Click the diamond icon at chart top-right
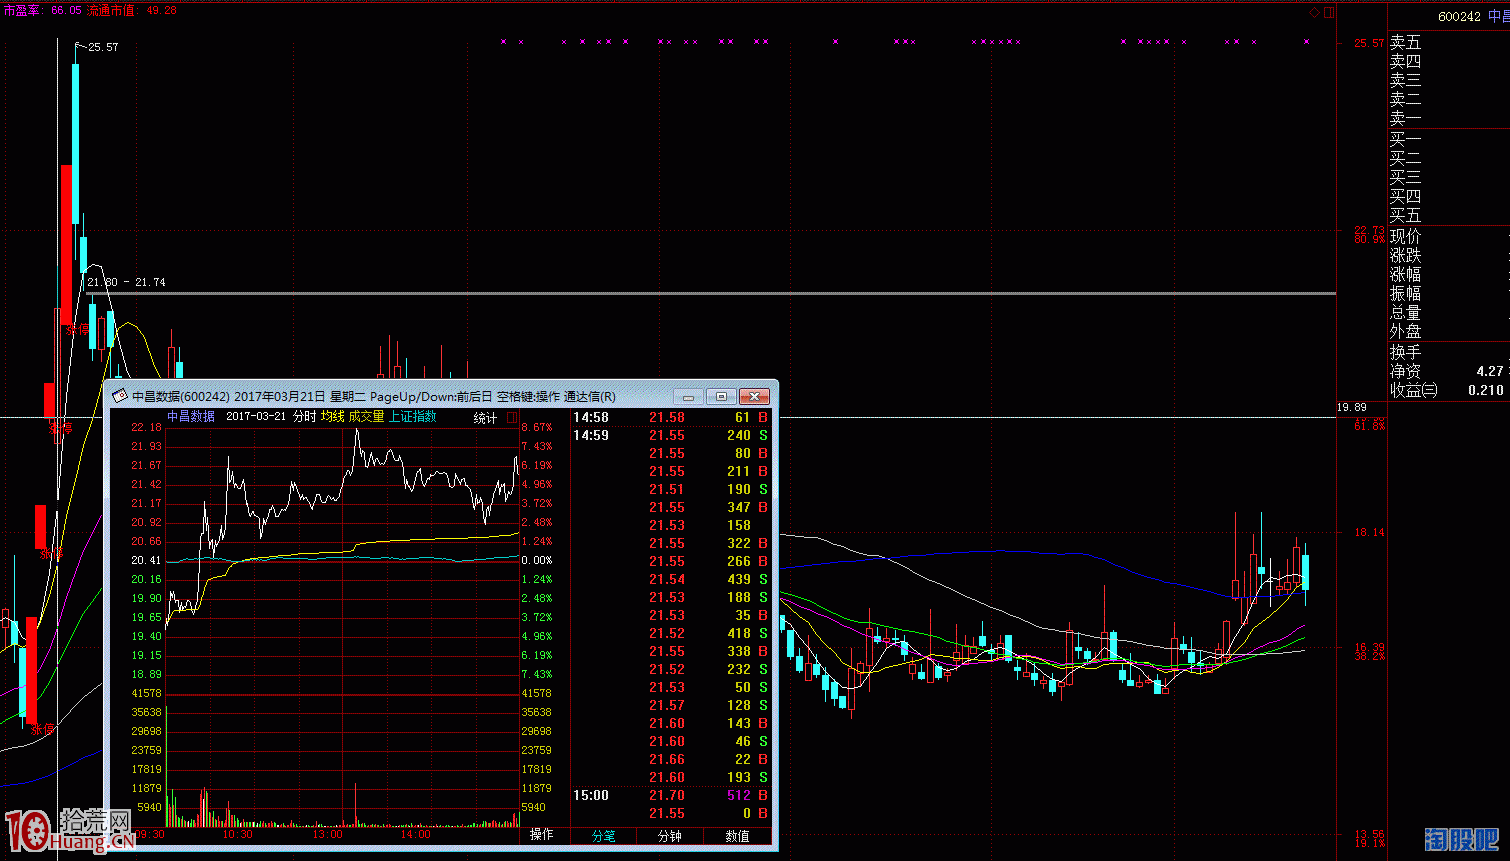Screen dimensions: 1510x861 1314,13
